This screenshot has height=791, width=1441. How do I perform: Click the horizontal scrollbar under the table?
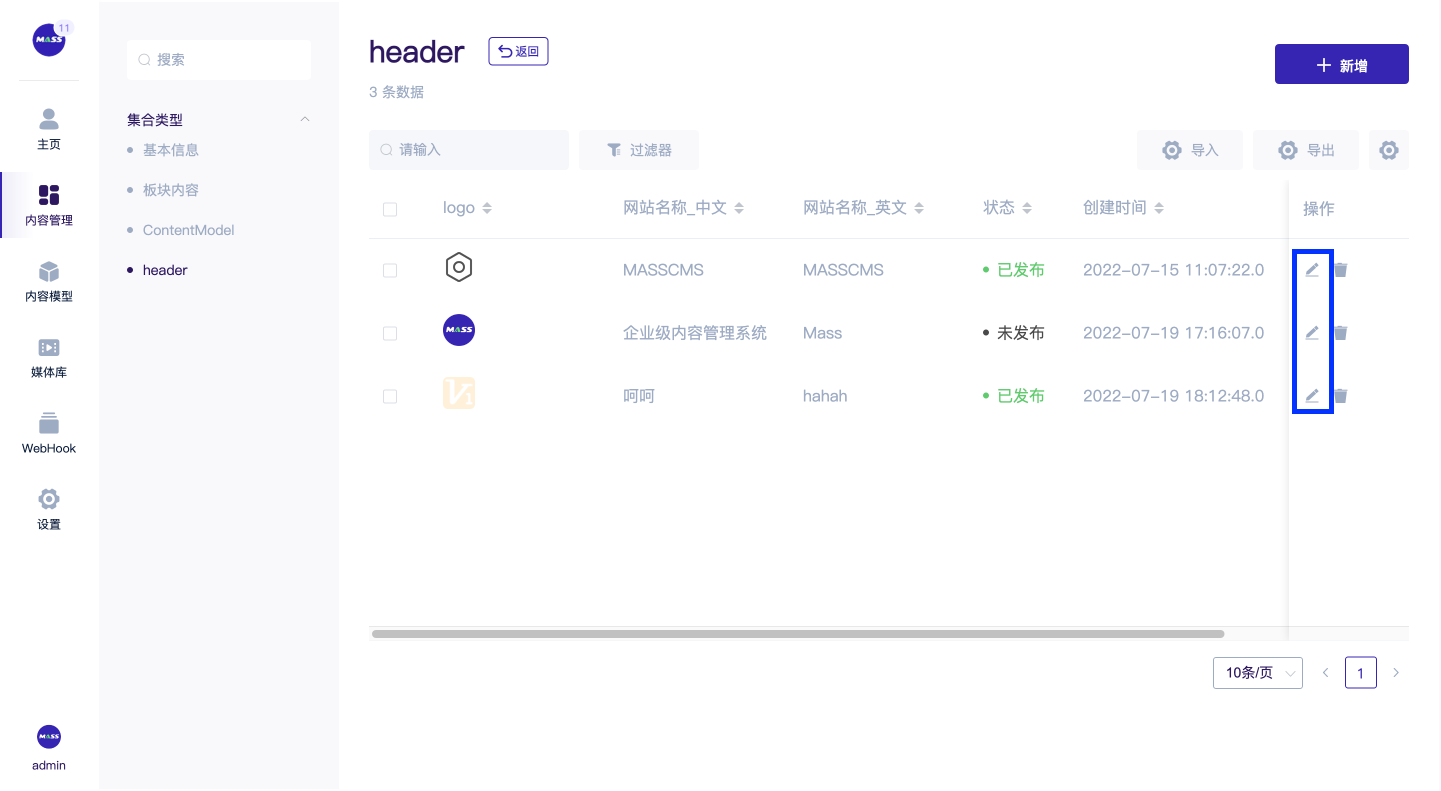(797, 634)
